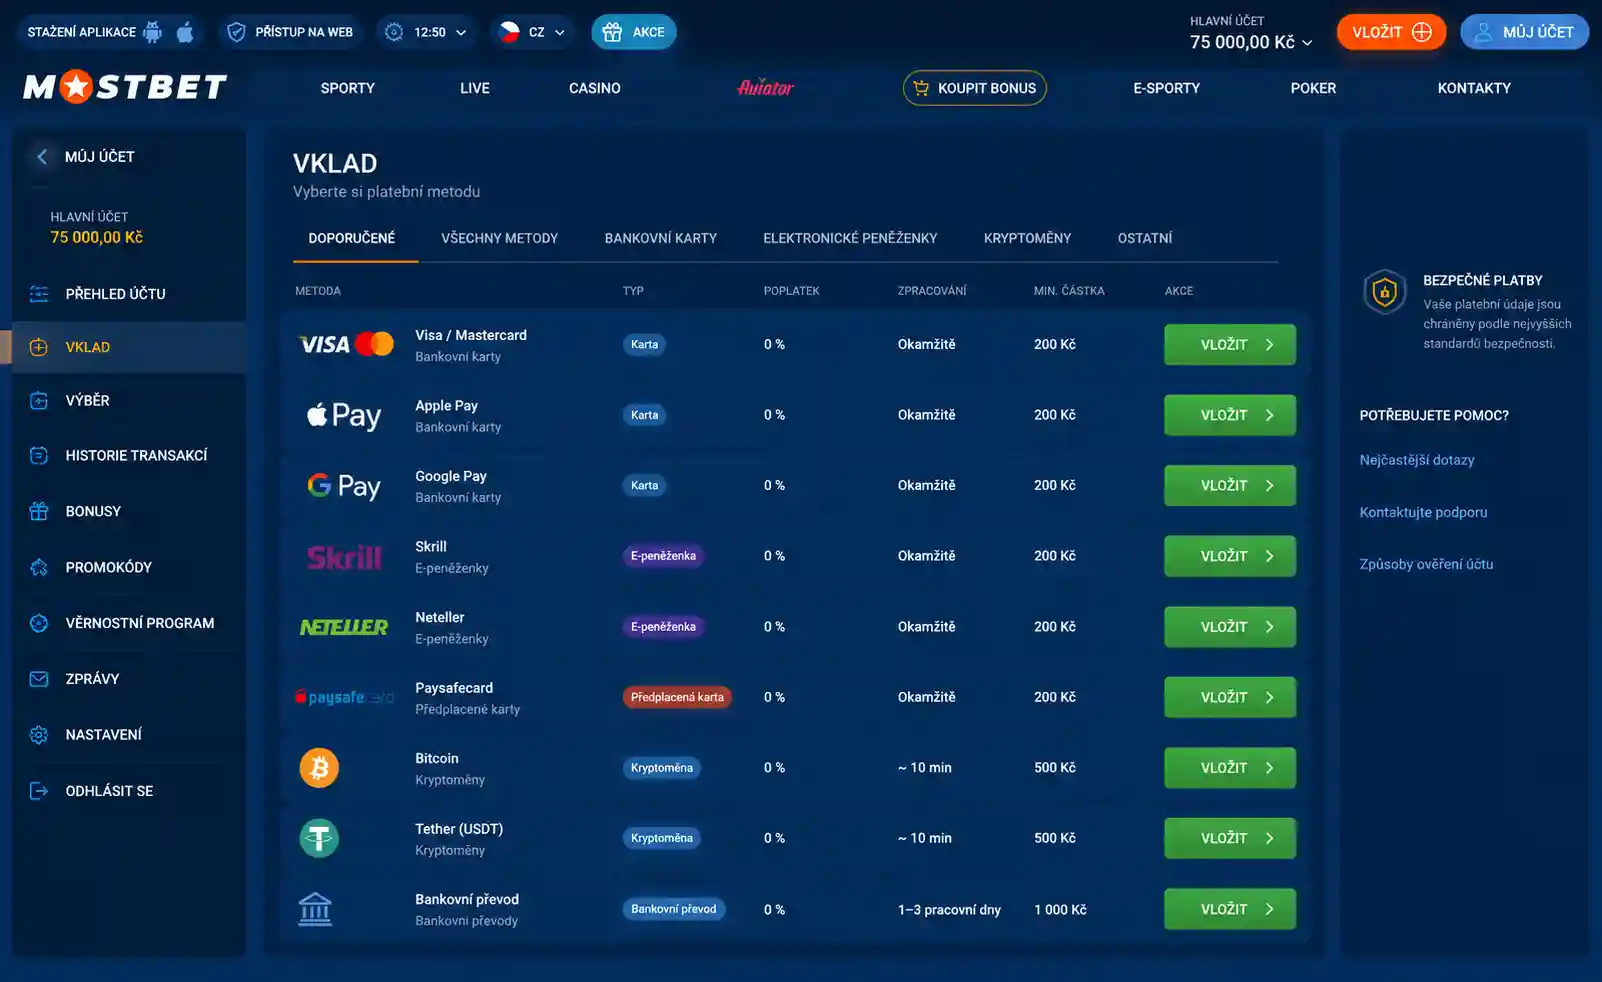Click the paysafecard logo
The height and width of the screenshot is (982, 1602).
(x=344, y=698)
